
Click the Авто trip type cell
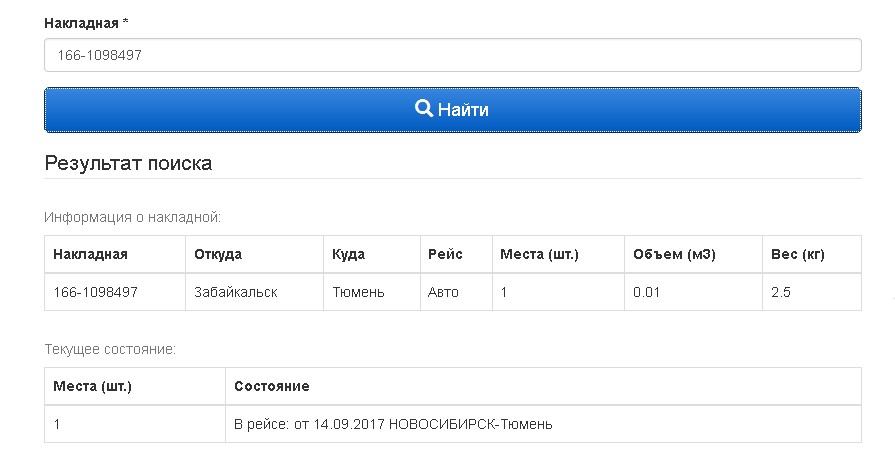pos(443,292)
